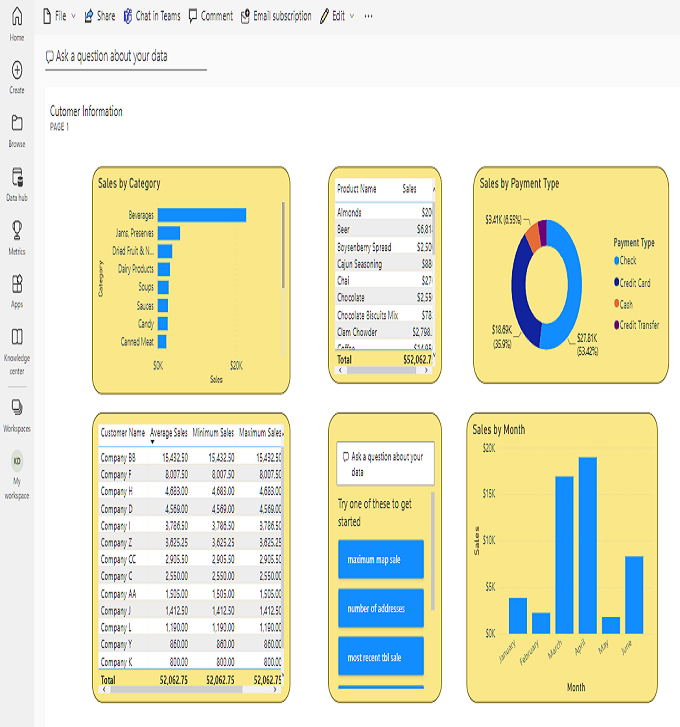
Task: Open the more options ellipsis menu
Action: click(368, 16)
